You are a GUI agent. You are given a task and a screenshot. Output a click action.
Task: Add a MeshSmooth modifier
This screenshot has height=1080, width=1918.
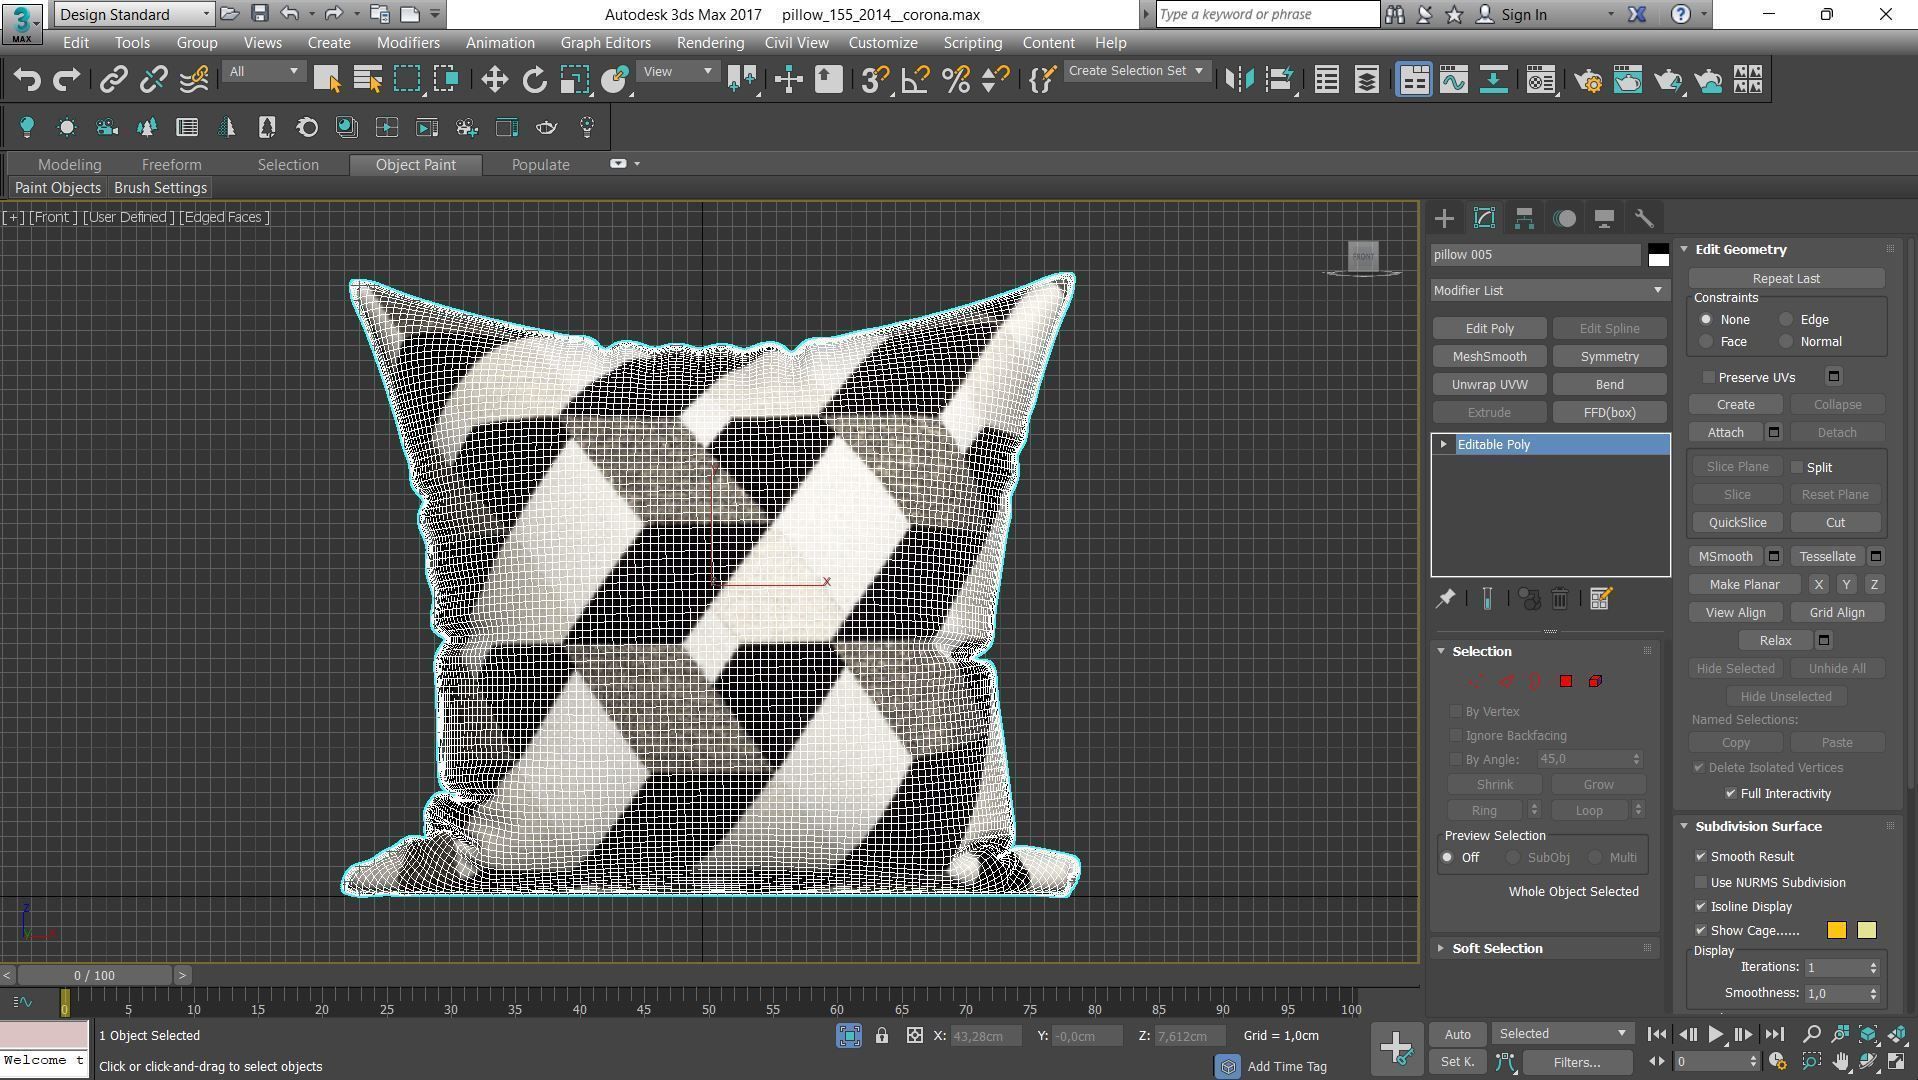click(x=1489, y=357)
